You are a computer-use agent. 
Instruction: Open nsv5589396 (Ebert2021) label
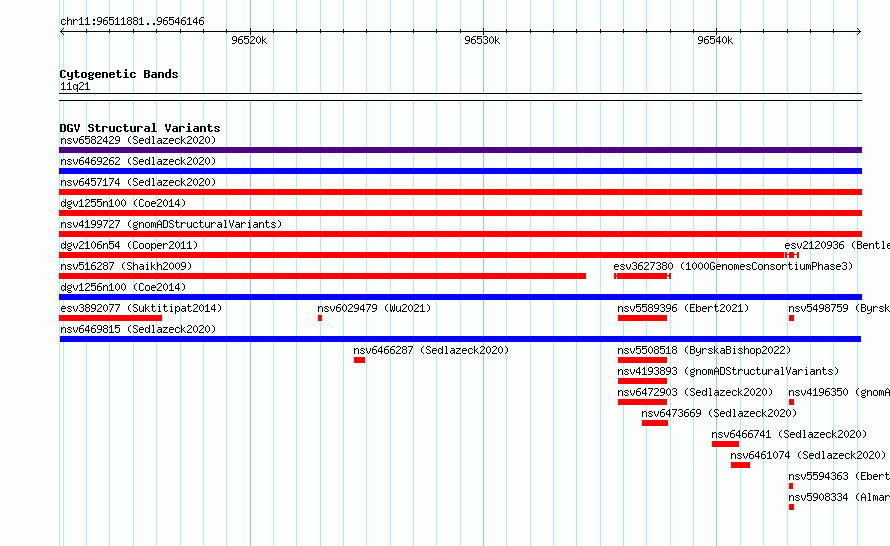(x=683, y=308)
